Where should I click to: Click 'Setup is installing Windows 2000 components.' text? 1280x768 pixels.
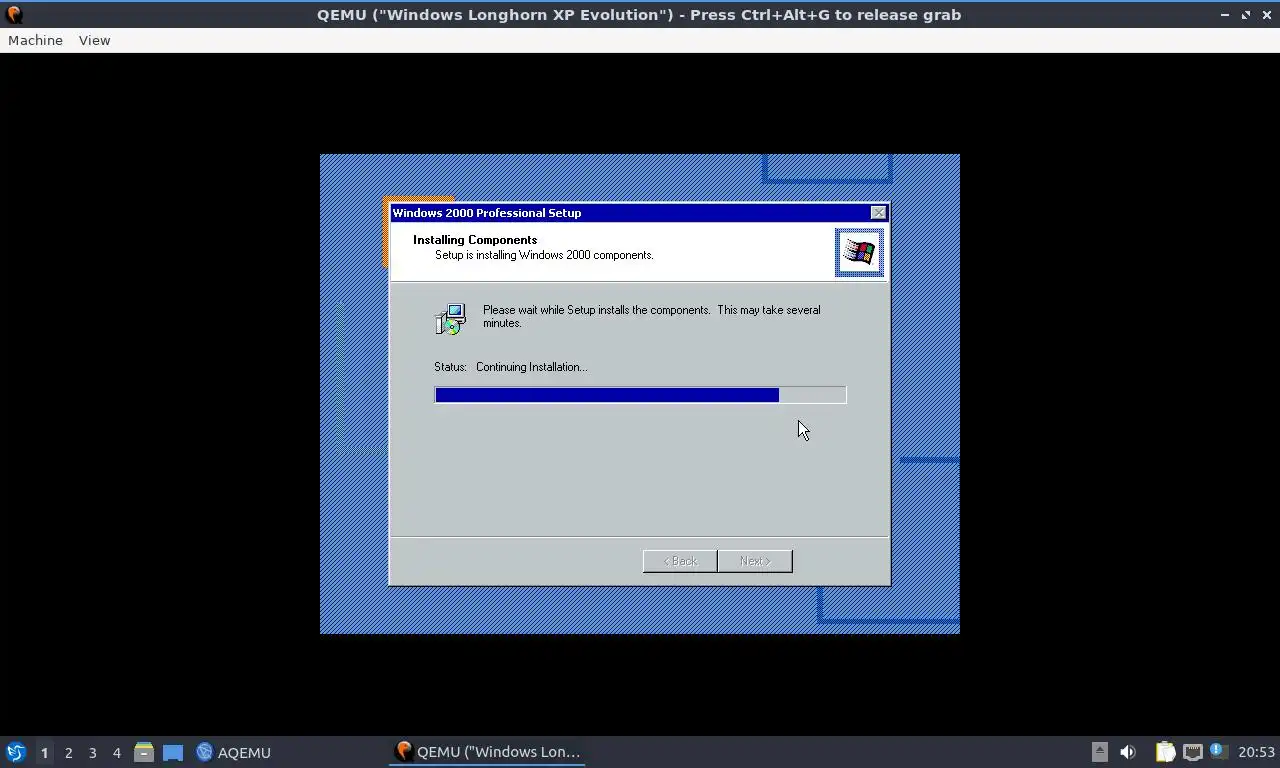(544, 255)
